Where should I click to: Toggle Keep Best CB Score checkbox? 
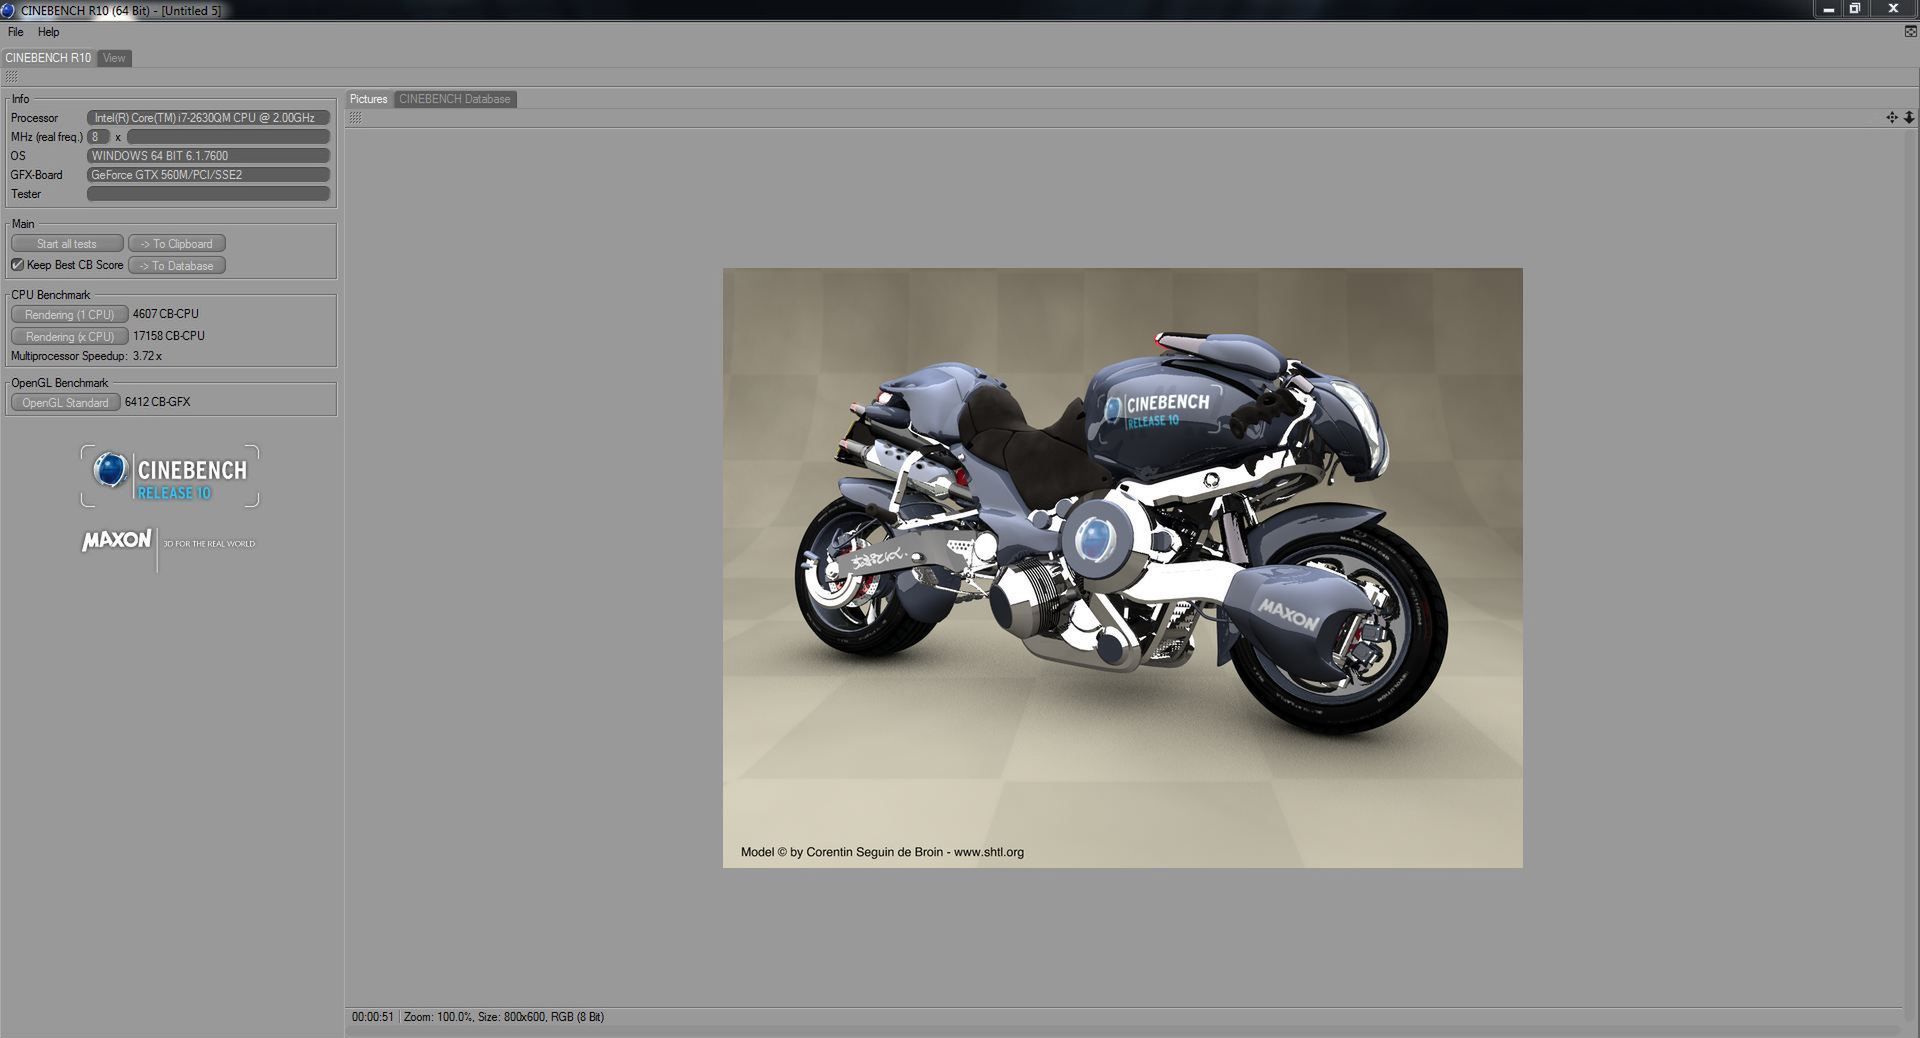17,265
